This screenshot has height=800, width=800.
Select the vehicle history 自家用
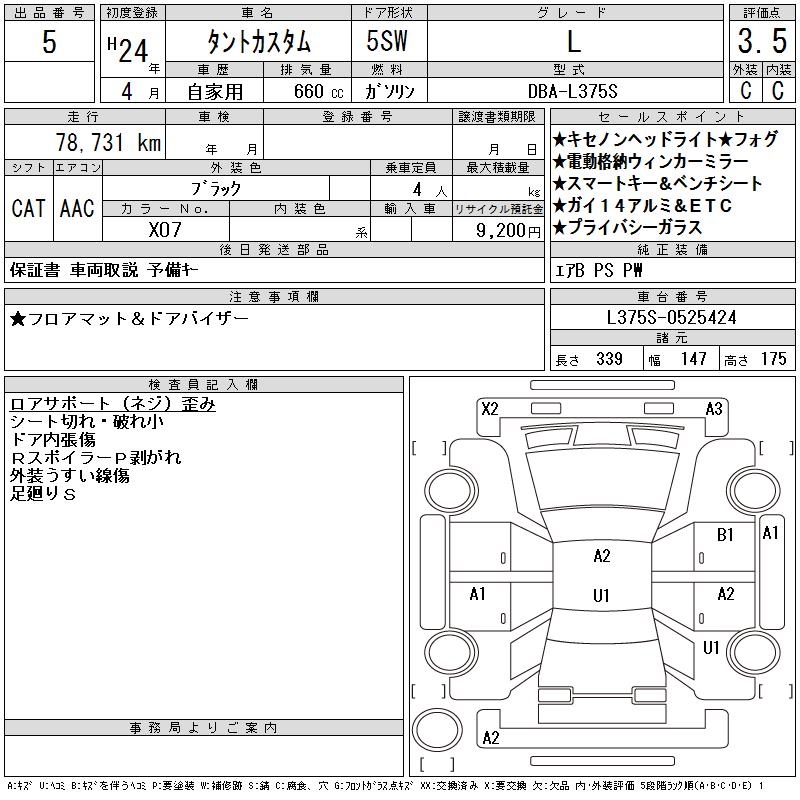(x=215, y=92)
